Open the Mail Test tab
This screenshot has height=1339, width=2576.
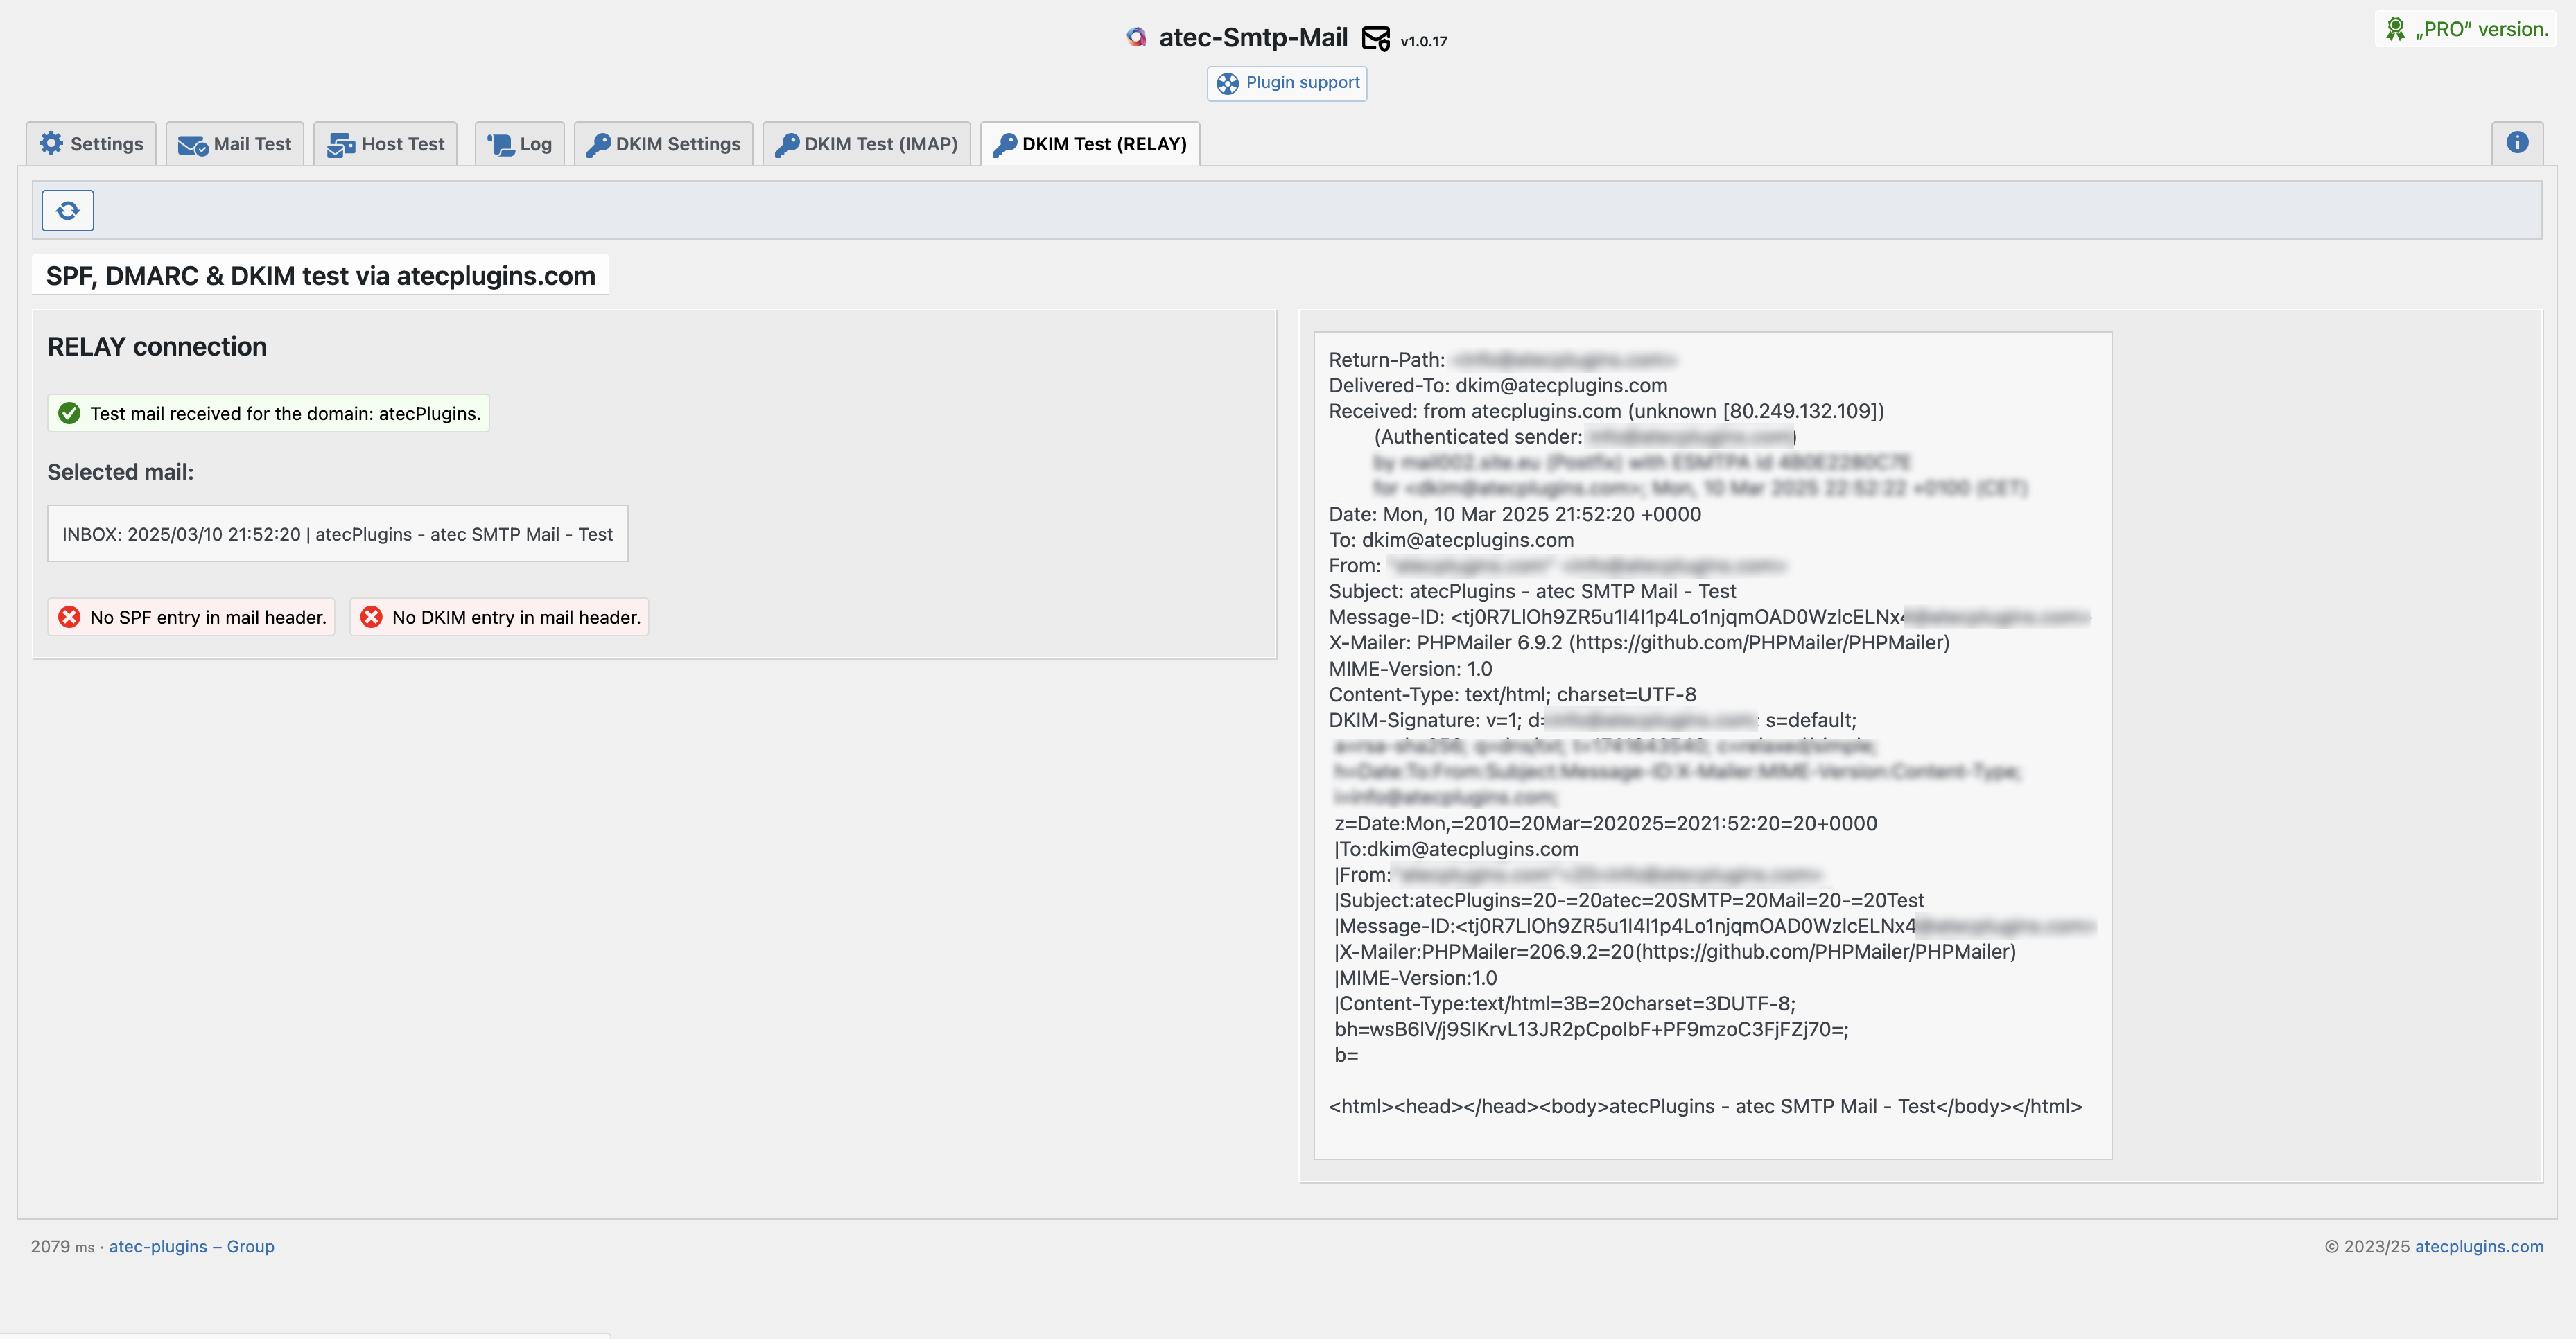[234, 144]
